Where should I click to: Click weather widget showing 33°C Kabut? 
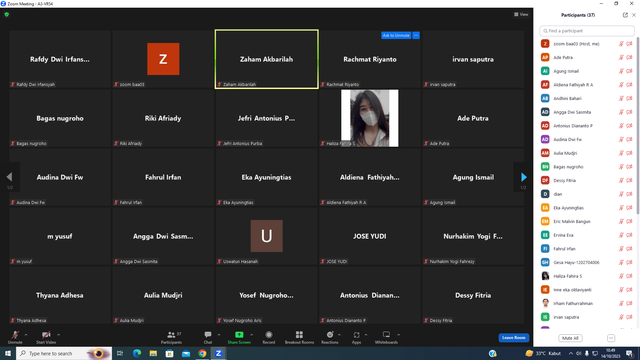click(x=543, y=353)
